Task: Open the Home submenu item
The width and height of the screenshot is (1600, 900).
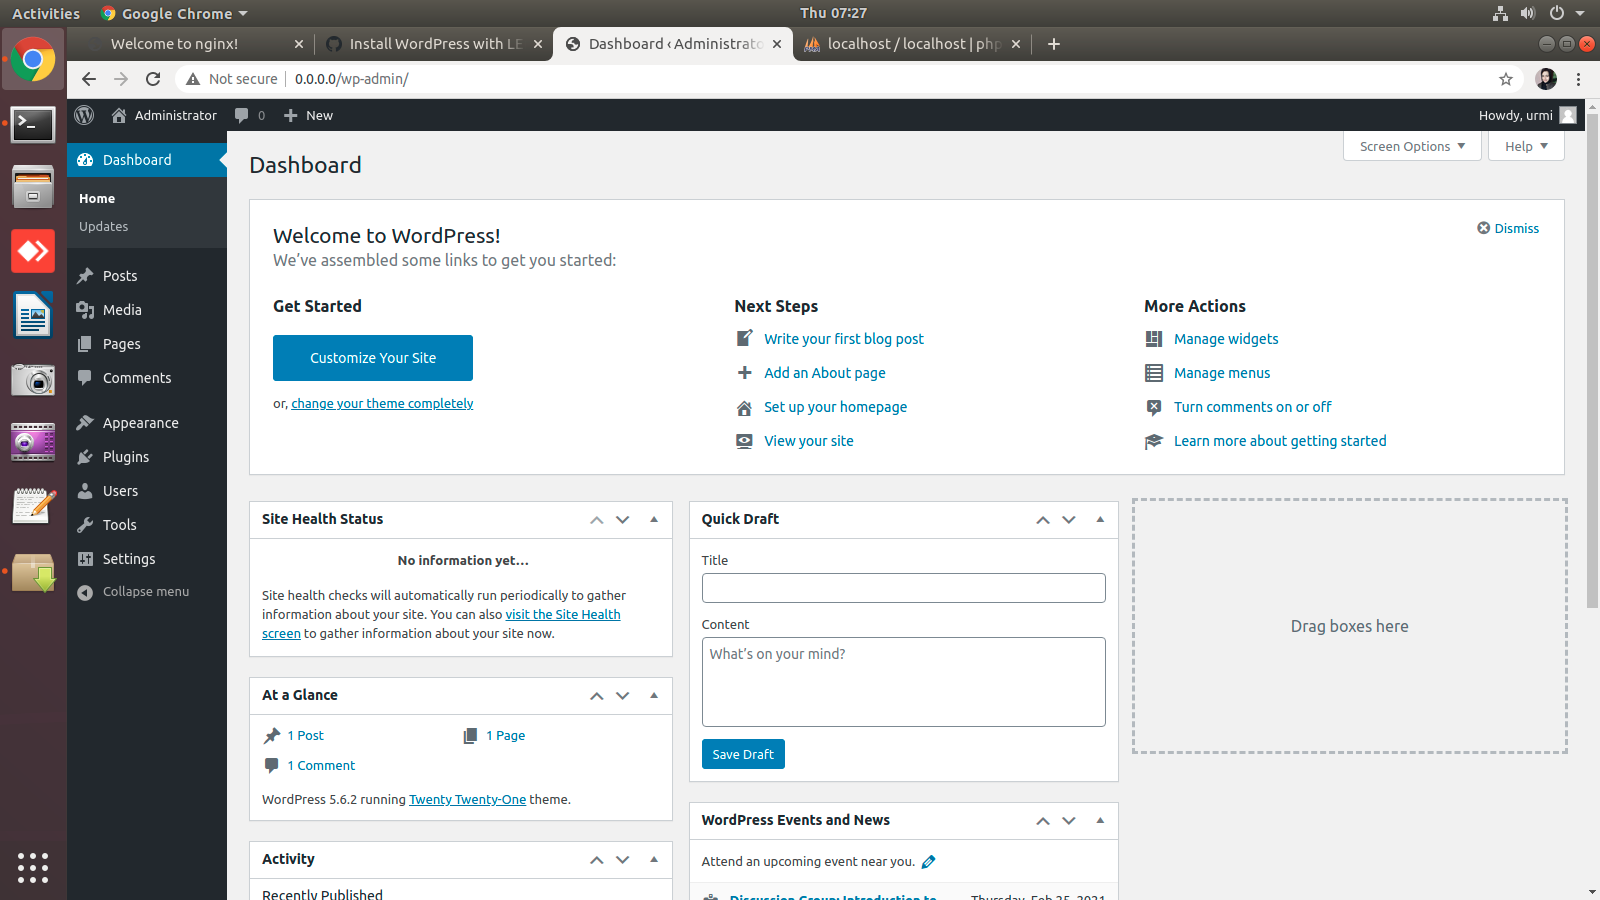Action: [x=97, y=199]
